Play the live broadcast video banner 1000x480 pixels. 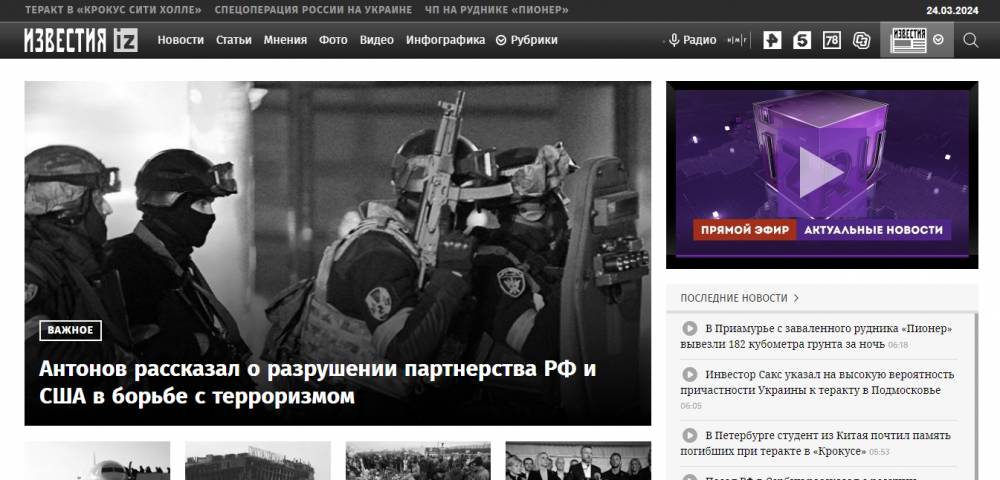coord(822,174)
